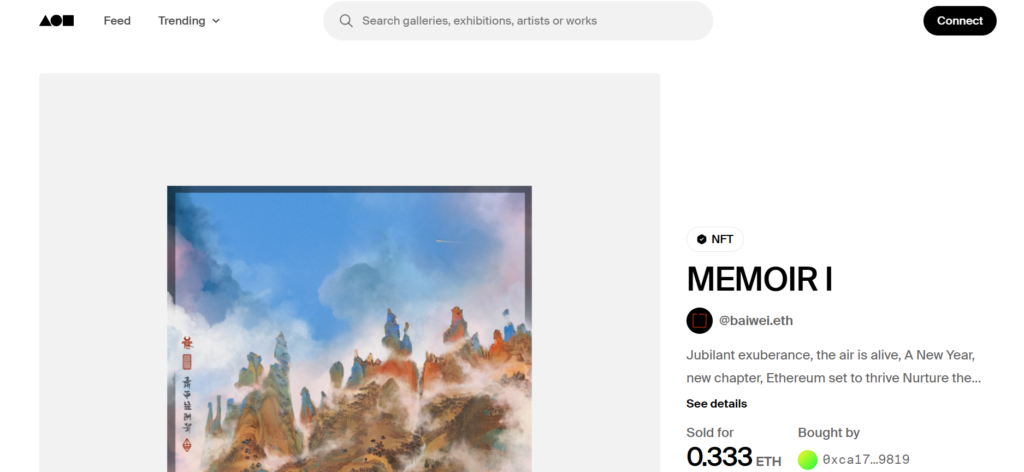Click the NFT label pill

point(715,240)
